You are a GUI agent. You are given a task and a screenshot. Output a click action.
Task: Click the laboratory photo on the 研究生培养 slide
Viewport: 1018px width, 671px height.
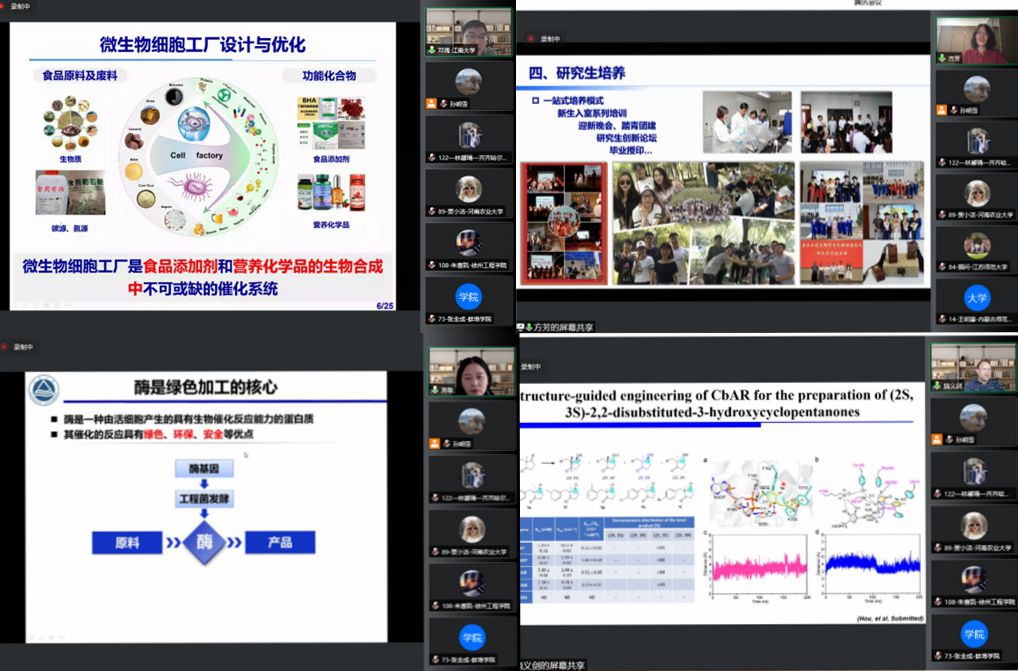pos(747,122)
